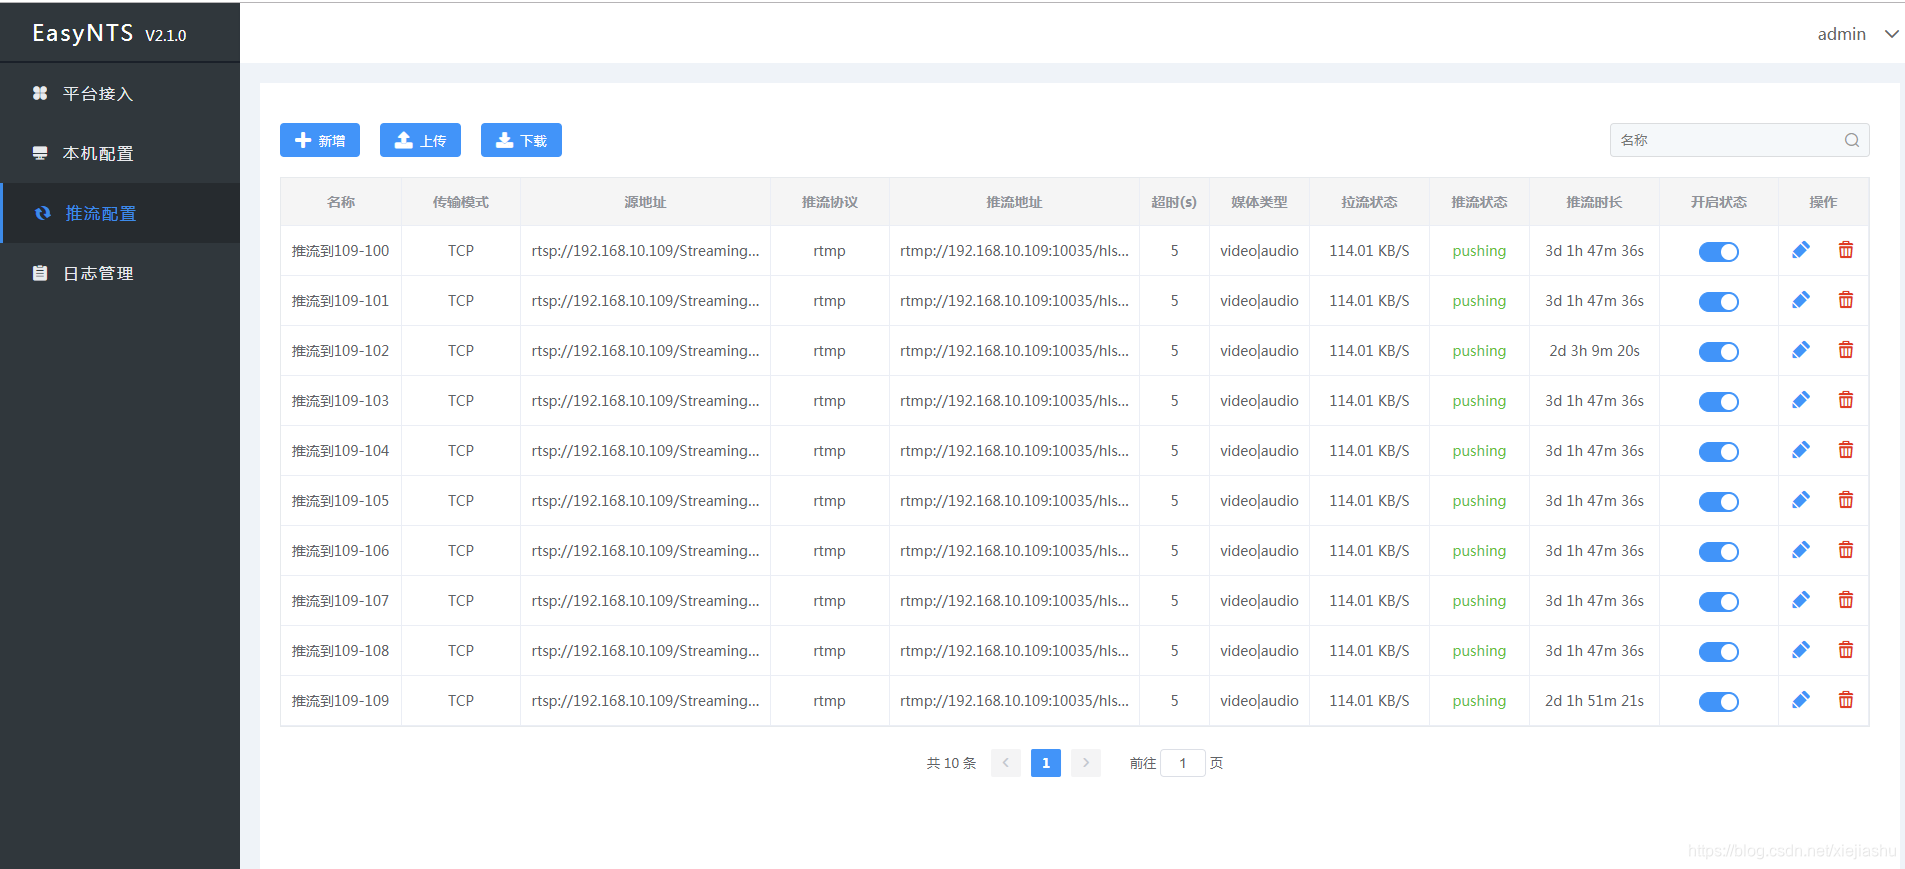Turn off the switch for 推流到109-108
The height and width of the screenshot is (869, 1905).
point(1719,652)
